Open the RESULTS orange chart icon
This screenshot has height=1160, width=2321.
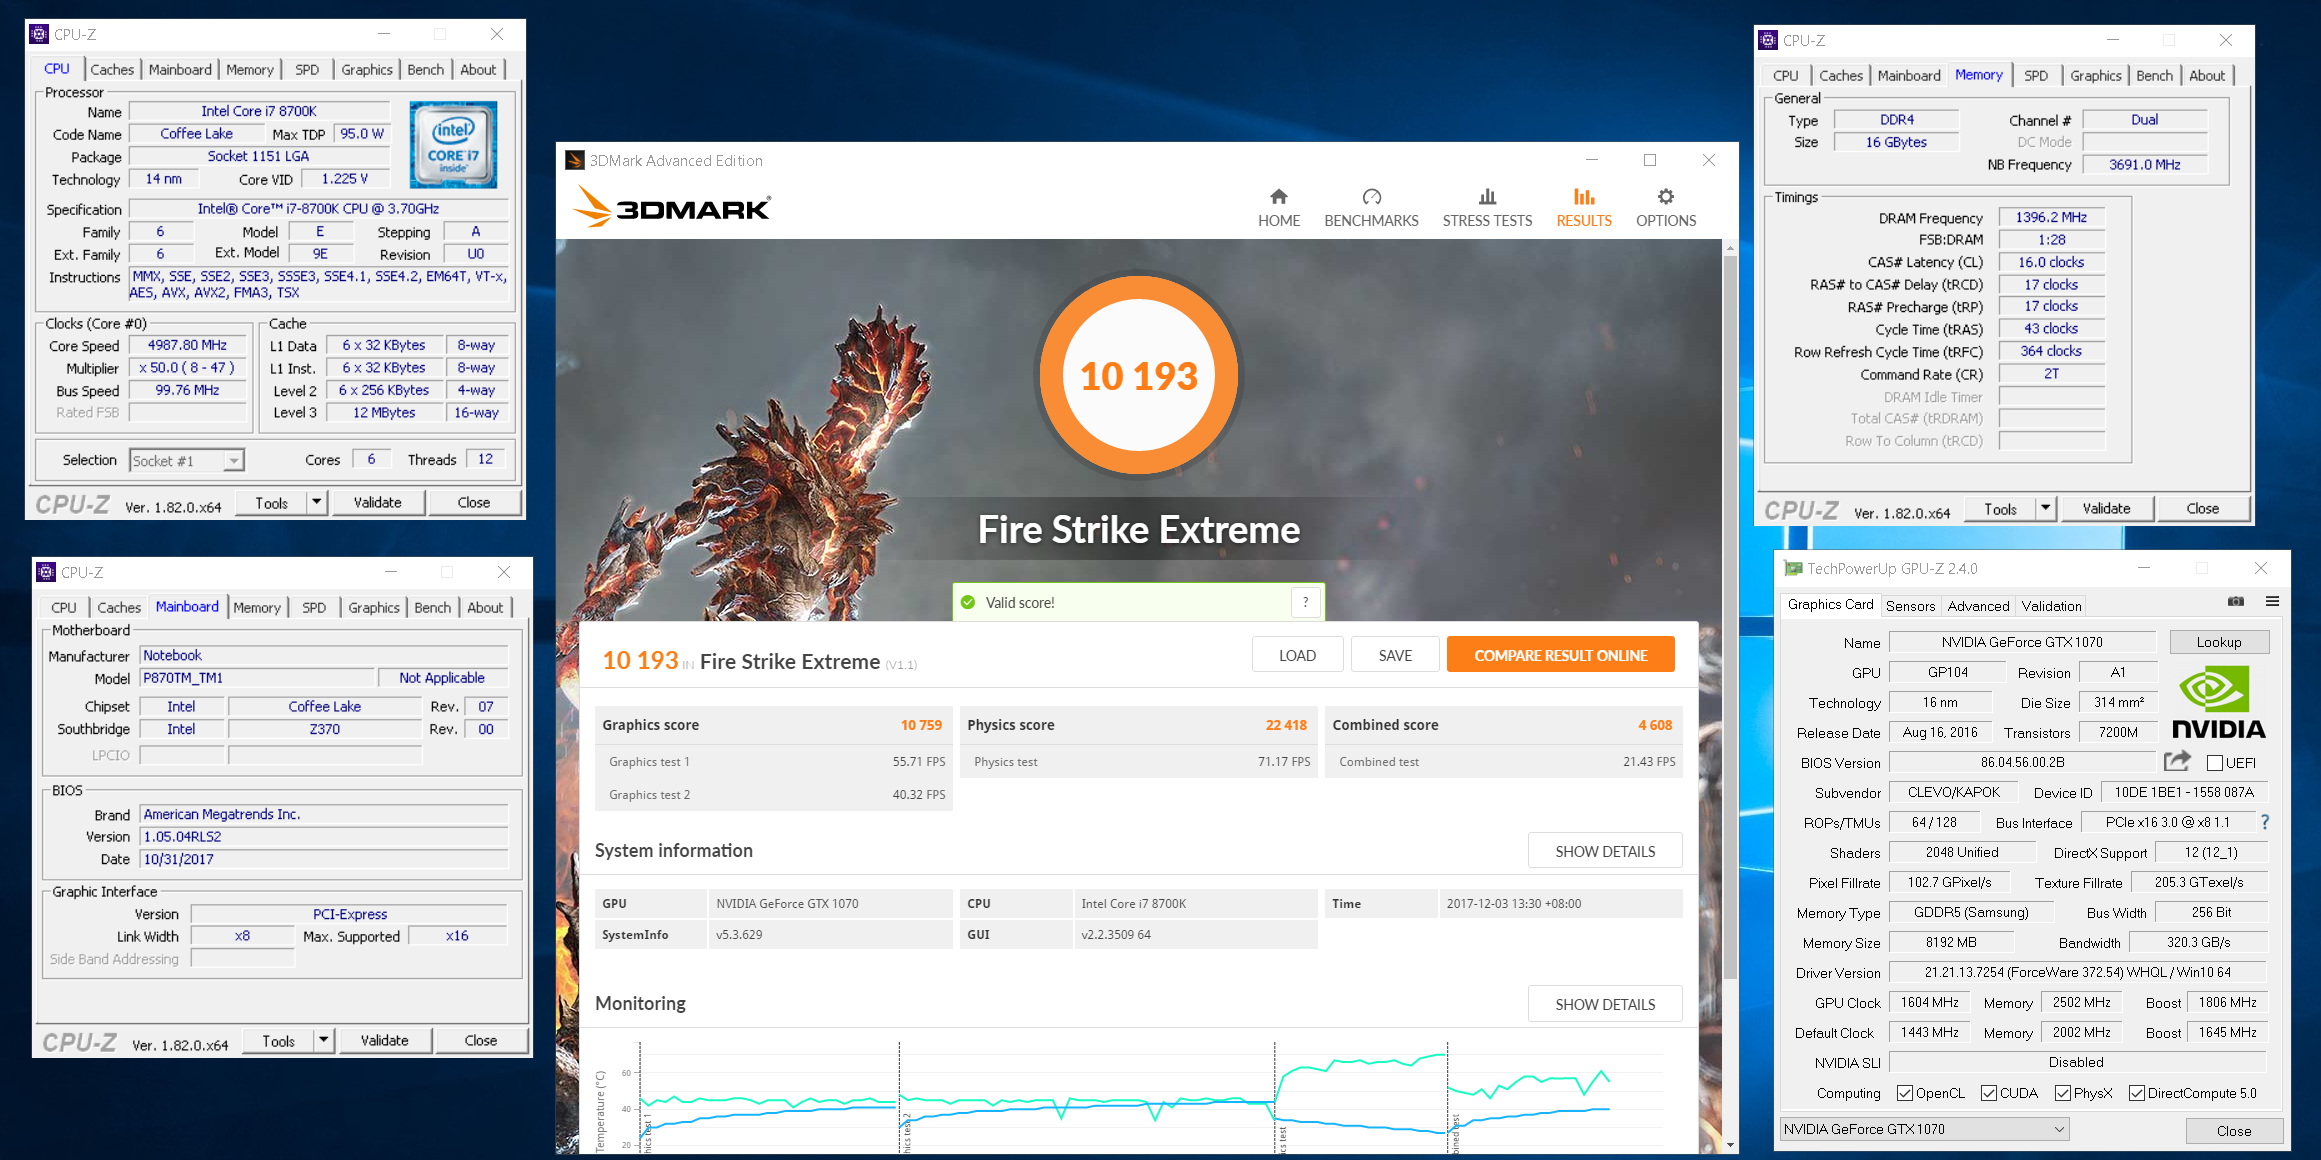tap(1584, 197)
